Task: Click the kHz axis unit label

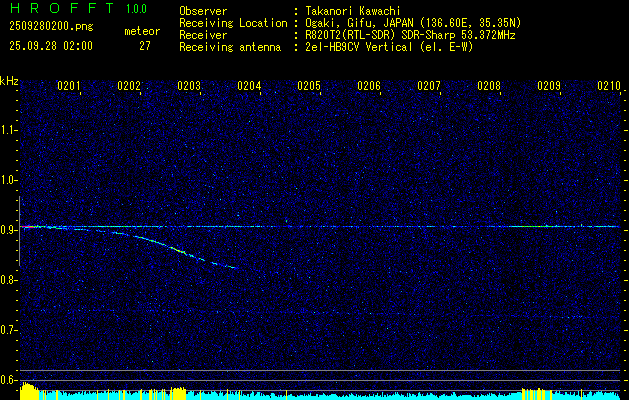Action: tap(9, 81)
